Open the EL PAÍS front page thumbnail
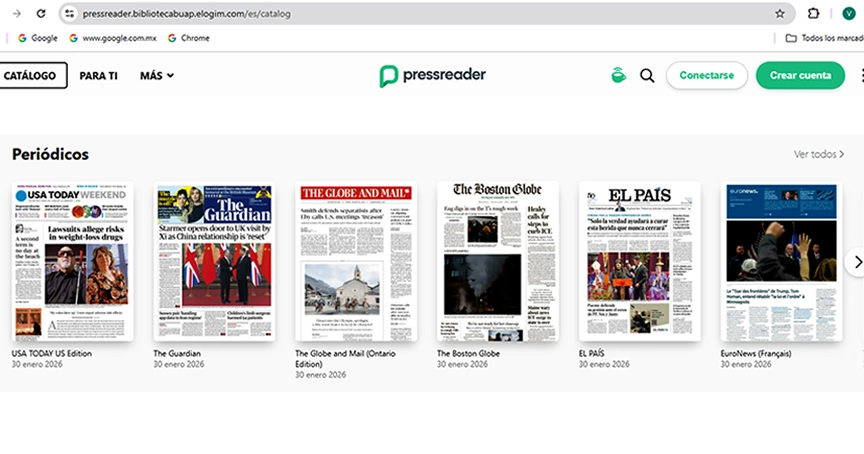864x454 pixels. click(x=640, y=263)
